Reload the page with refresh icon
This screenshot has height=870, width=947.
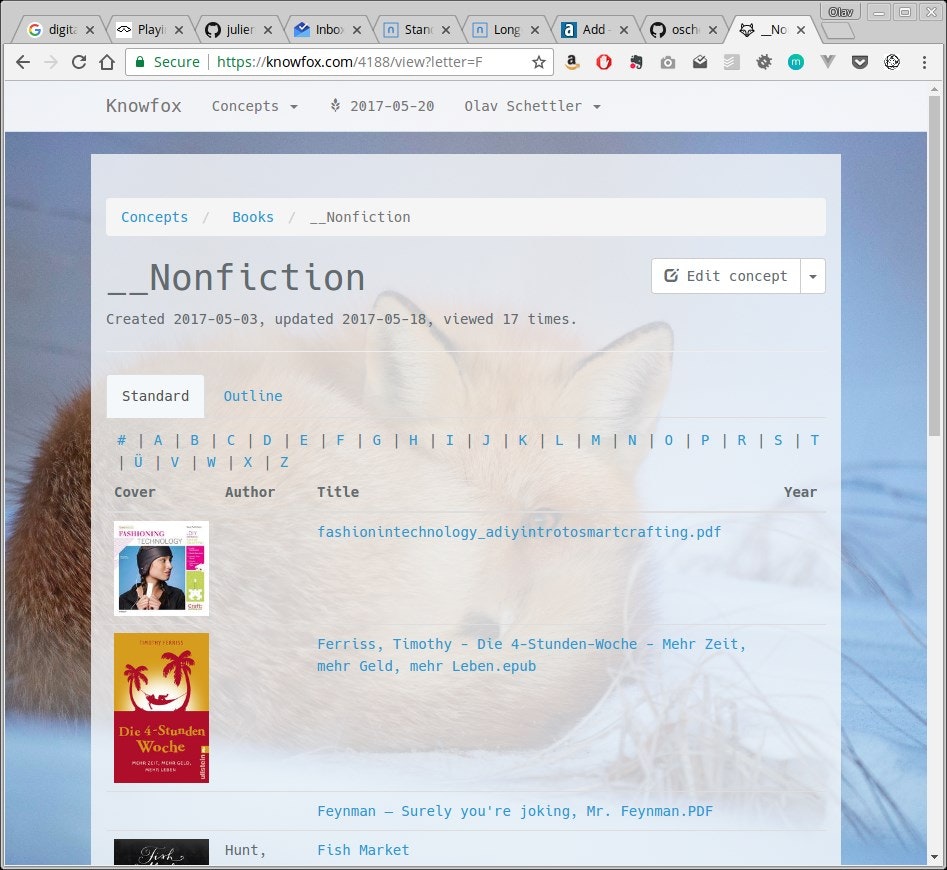79,62
